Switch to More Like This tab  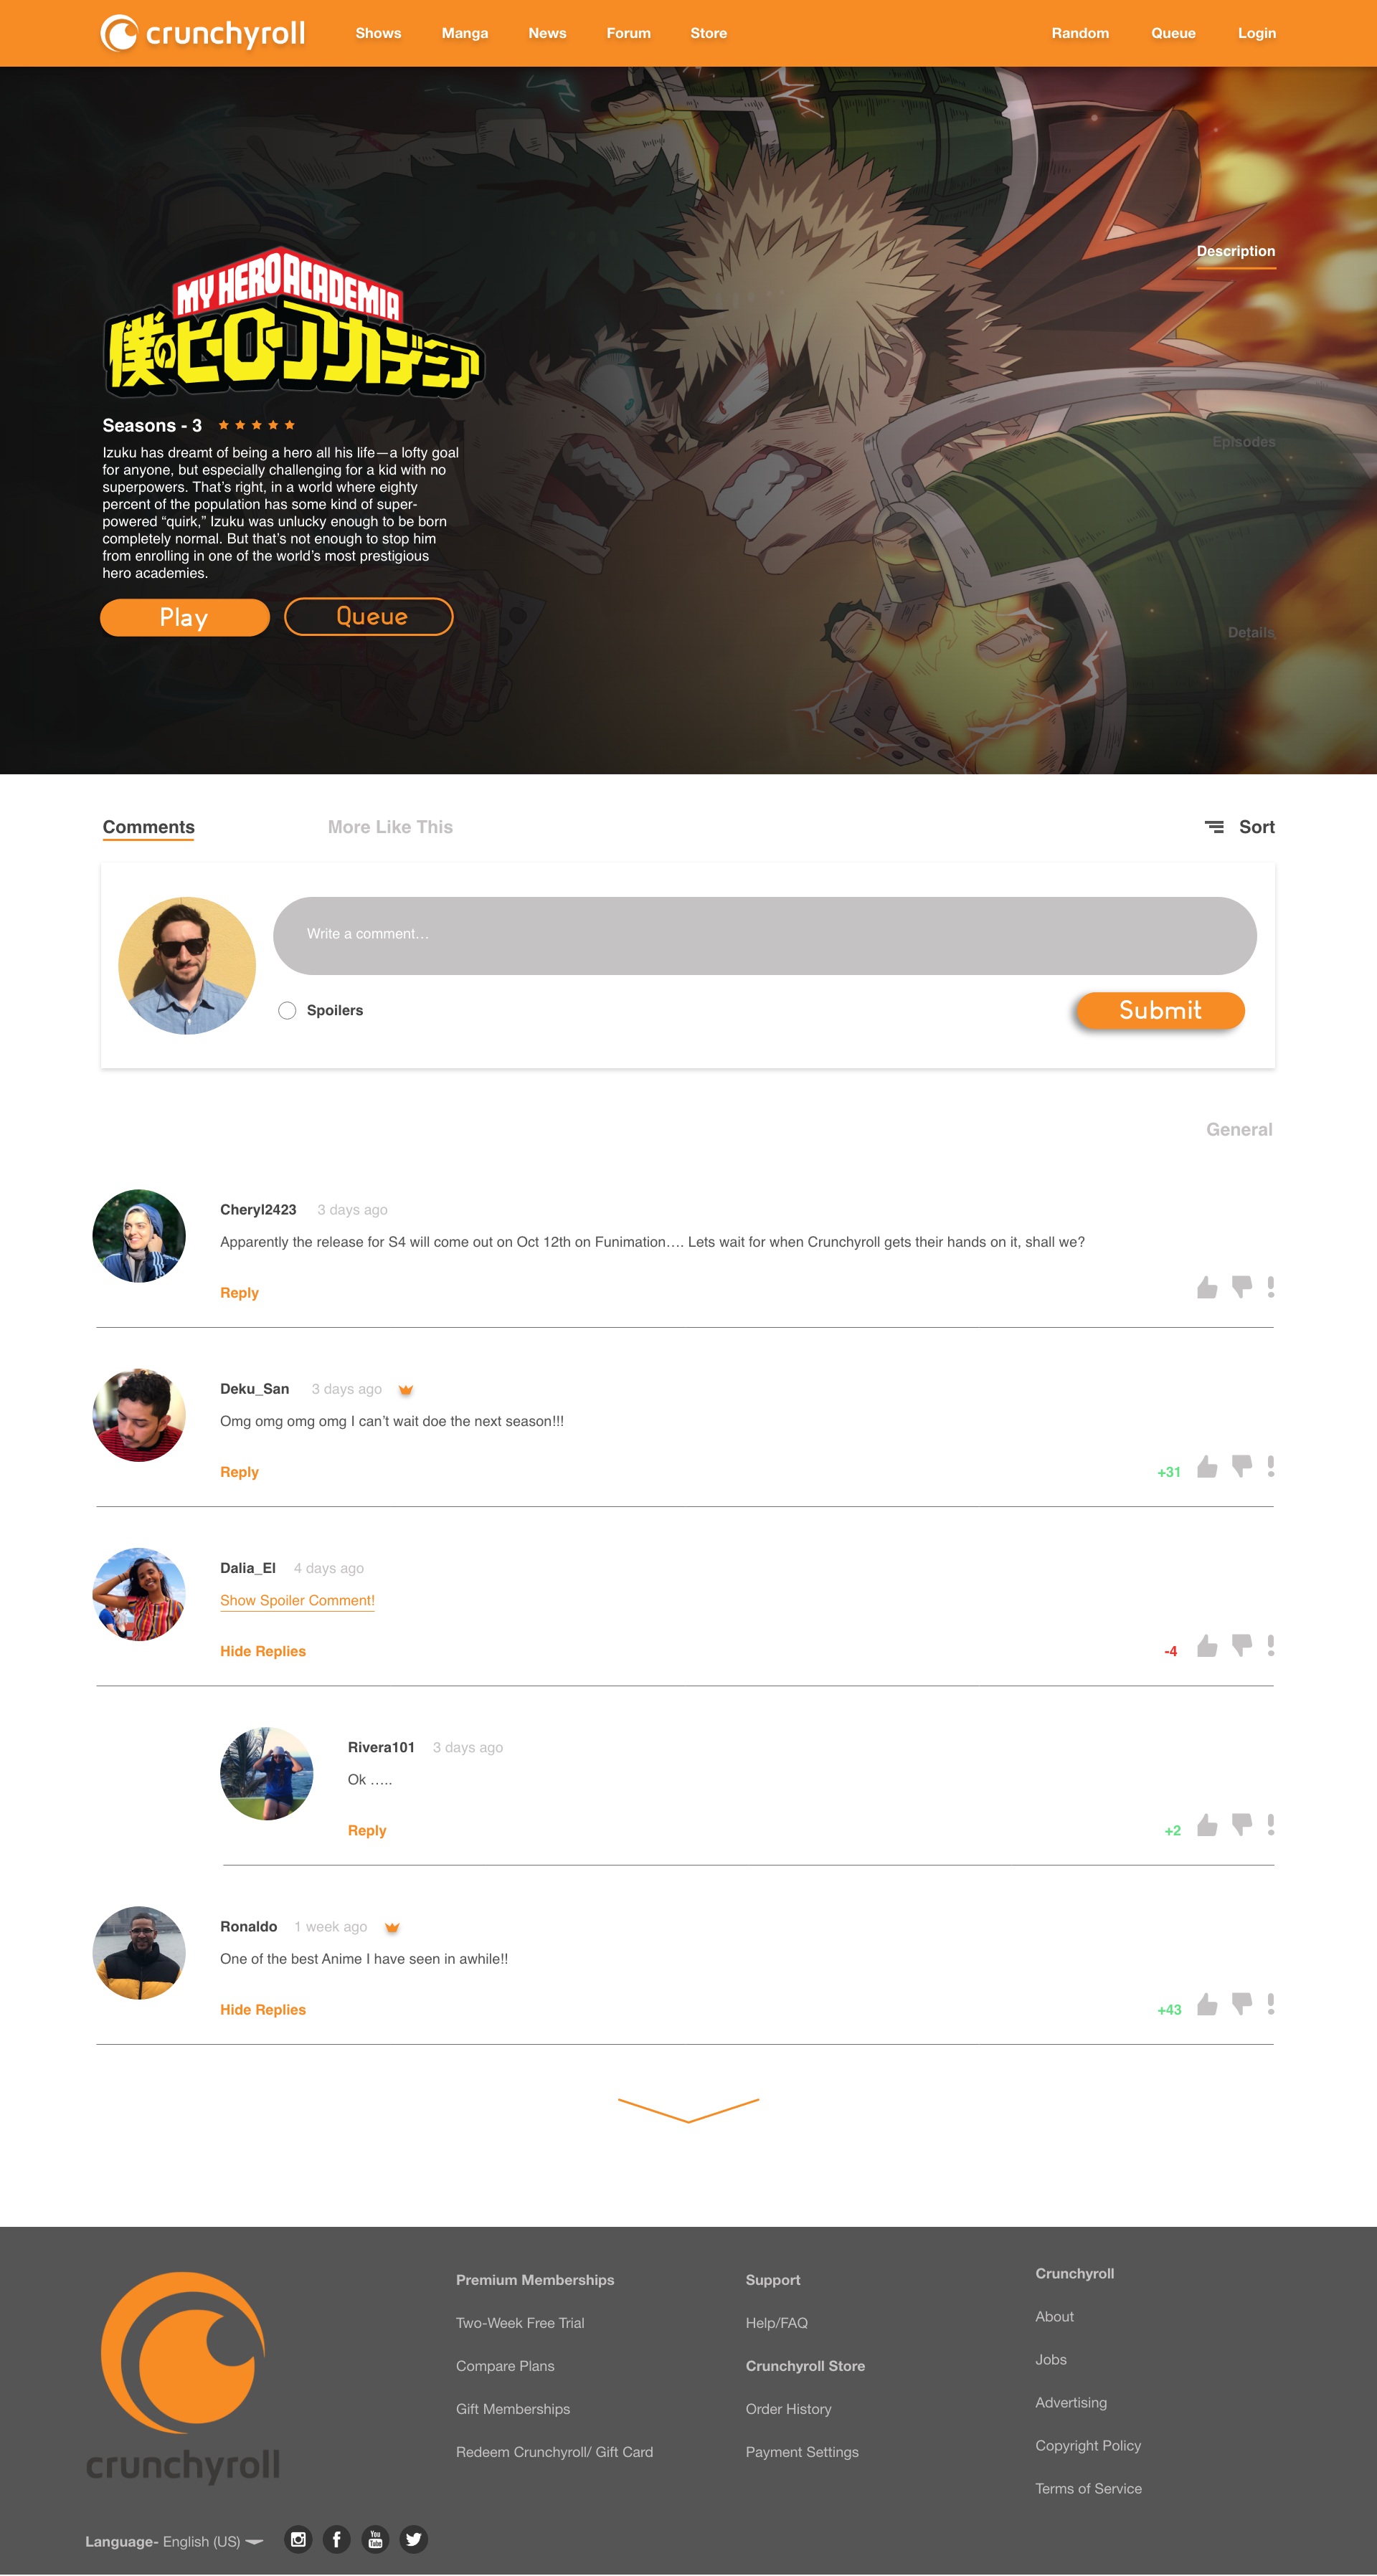click(x=390, y=827)
